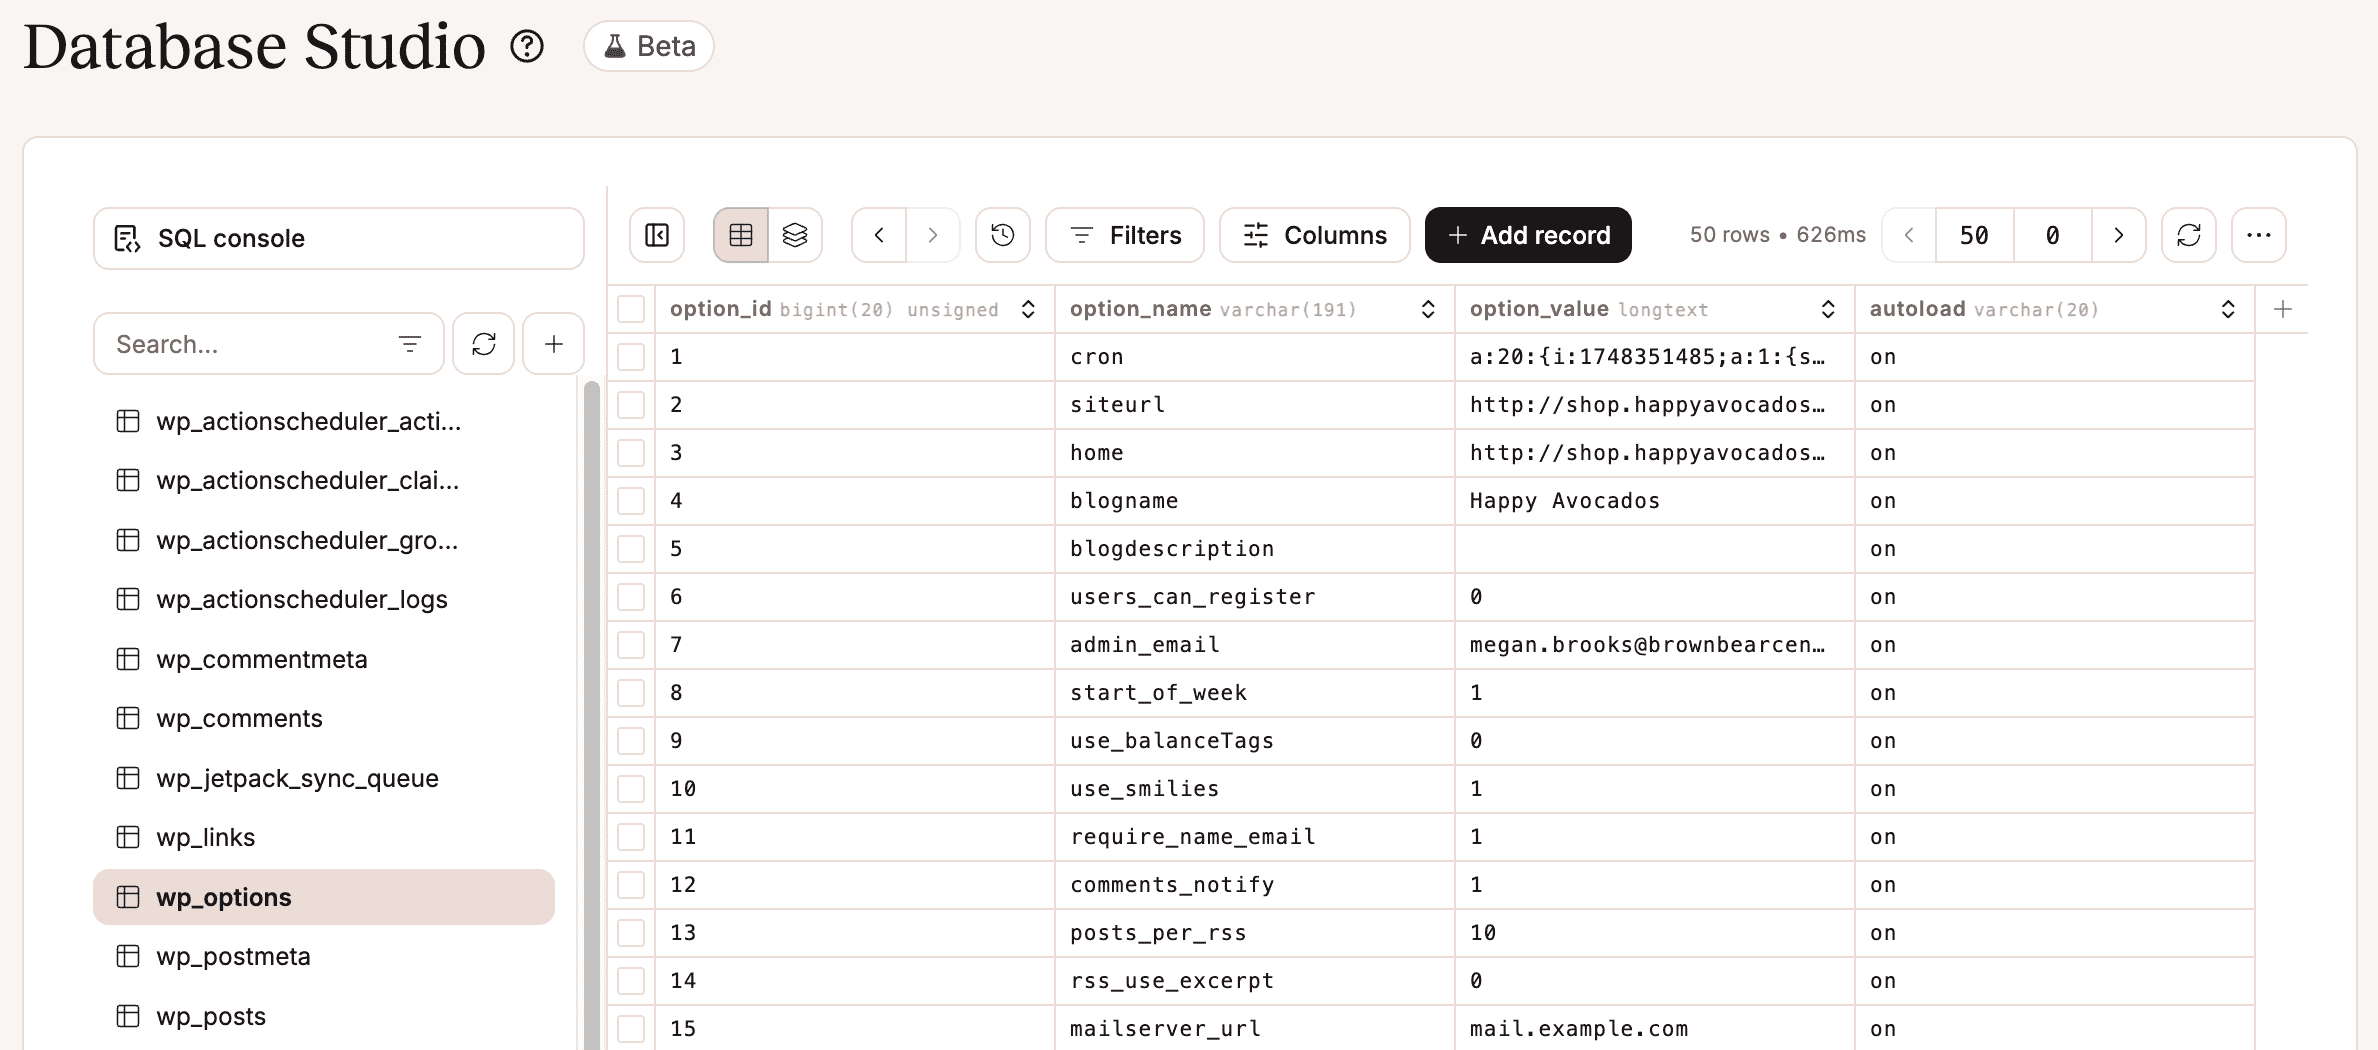Viewport: 2378px width, 1050px height.
Task: Toggle the select all rows checkbox
Action: pos(631,309)
